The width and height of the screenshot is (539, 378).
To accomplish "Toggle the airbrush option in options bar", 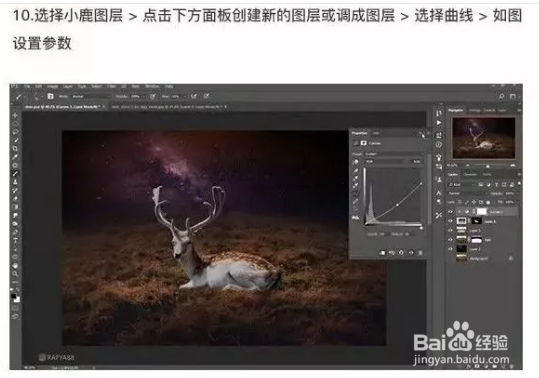I will click(194, 96).
